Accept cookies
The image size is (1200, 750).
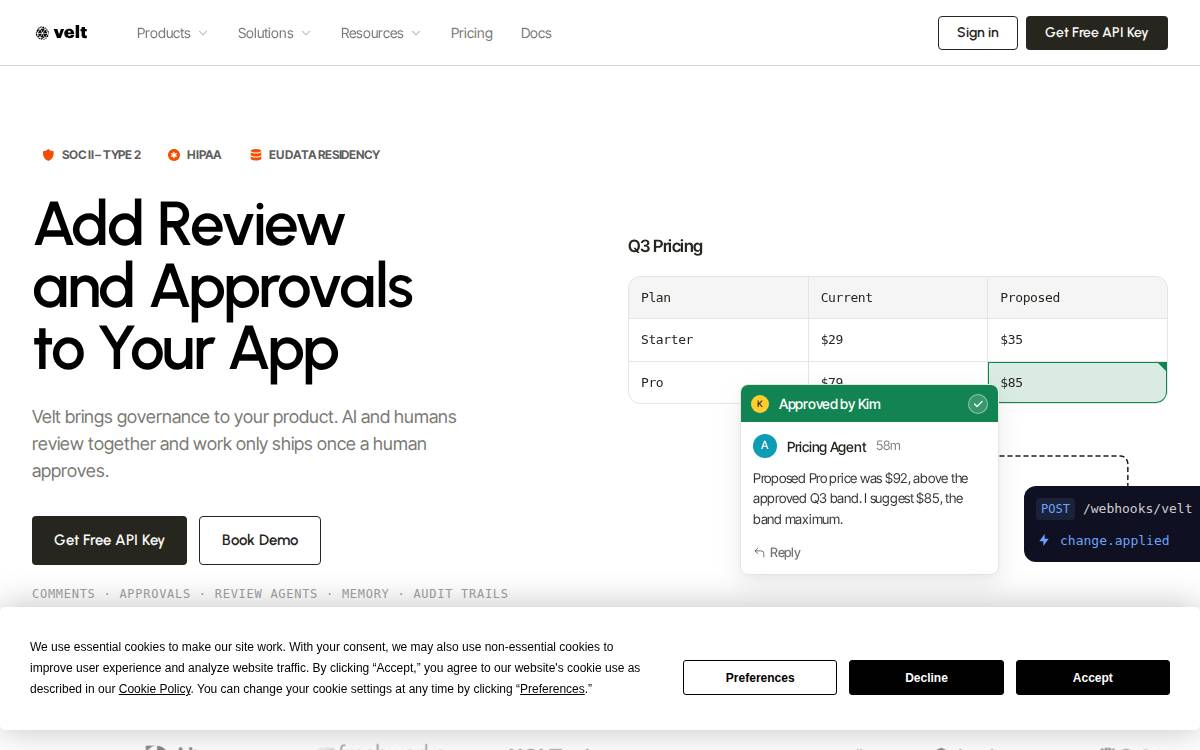tap(1093, 677)
